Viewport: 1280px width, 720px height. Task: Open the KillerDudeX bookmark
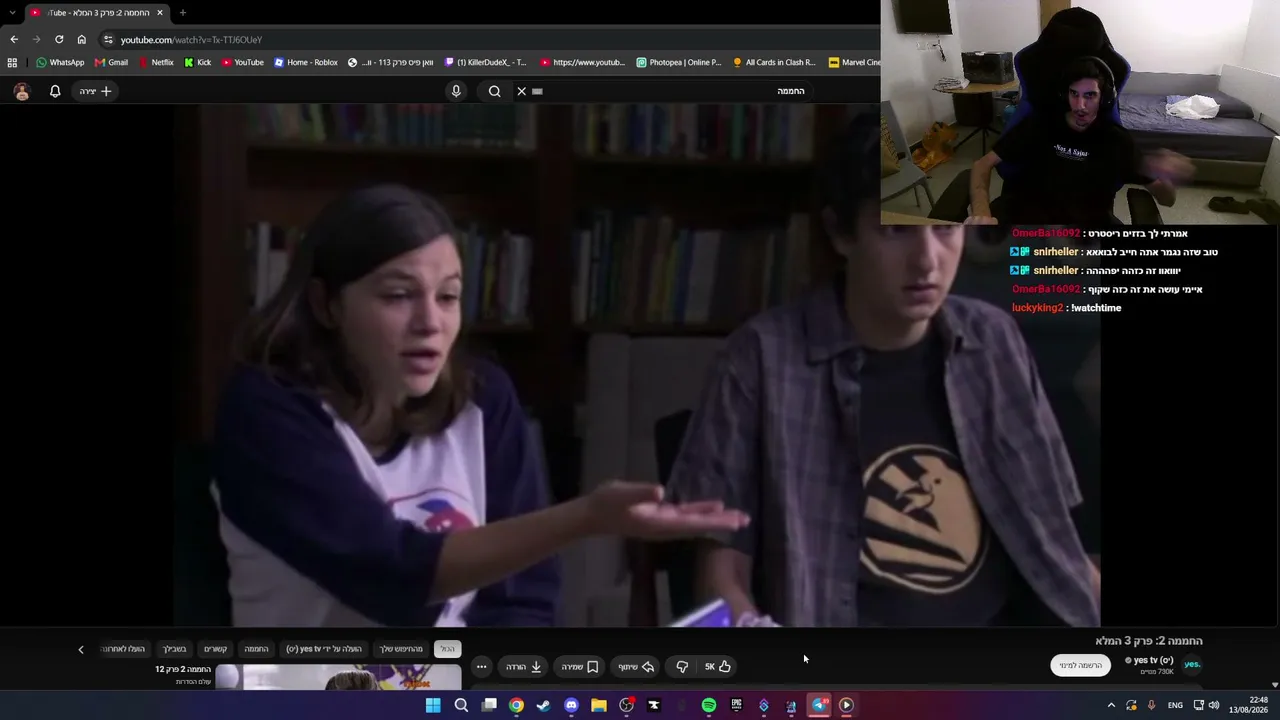coord(486,62)
